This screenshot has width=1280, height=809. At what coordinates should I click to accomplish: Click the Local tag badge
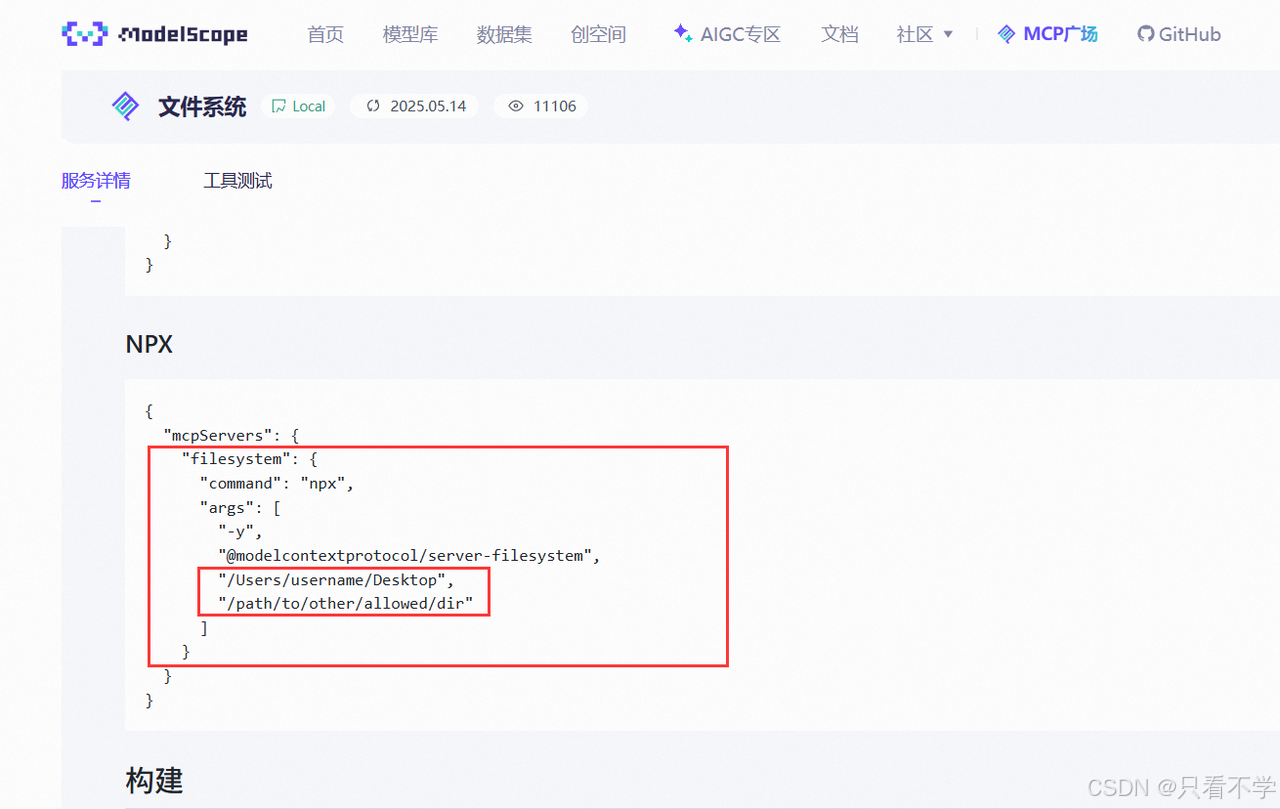pos(299,106)
